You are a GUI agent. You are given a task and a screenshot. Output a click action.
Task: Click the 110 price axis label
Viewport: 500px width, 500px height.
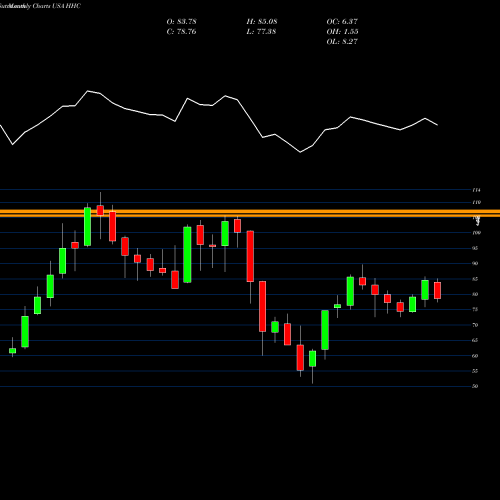click(x=476, y=202)
